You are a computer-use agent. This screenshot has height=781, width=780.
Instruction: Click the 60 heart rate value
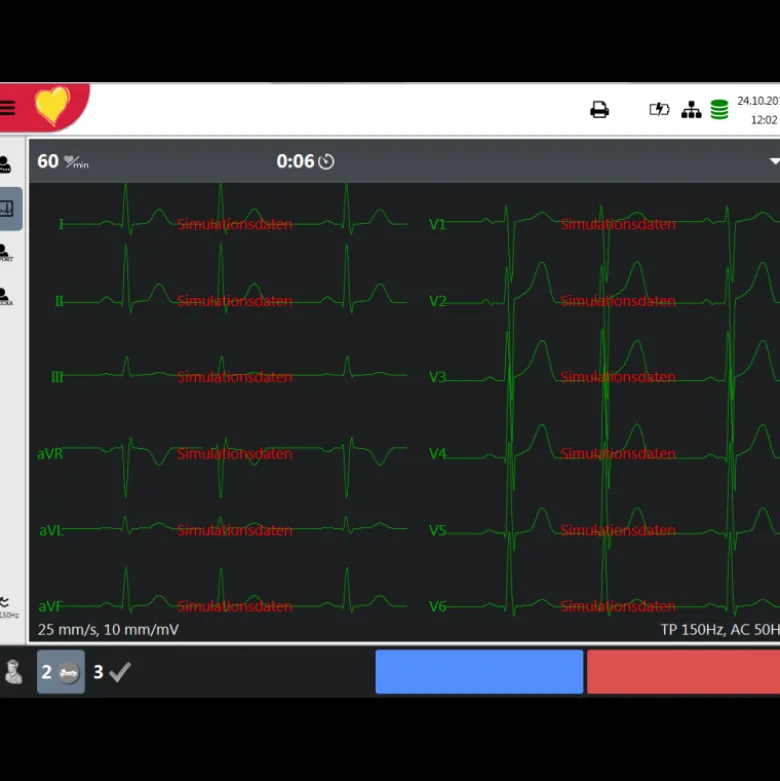point(48,161)
